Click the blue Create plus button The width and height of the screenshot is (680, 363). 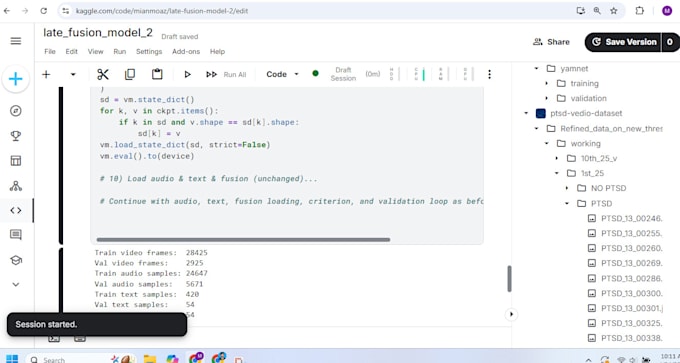click(x=16, y=79)
